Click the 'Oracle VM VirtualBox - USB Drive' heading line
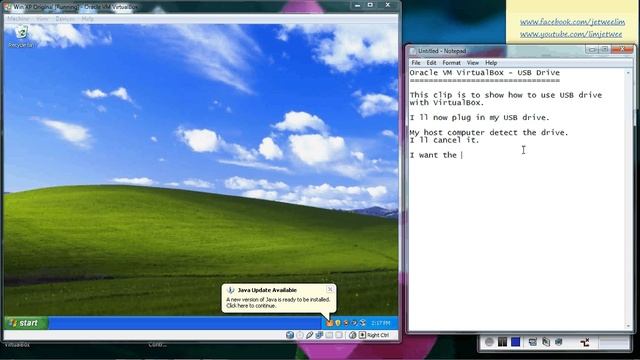This screenshot has height=360, width=640. pyautogui.click(x=484, y=73)
